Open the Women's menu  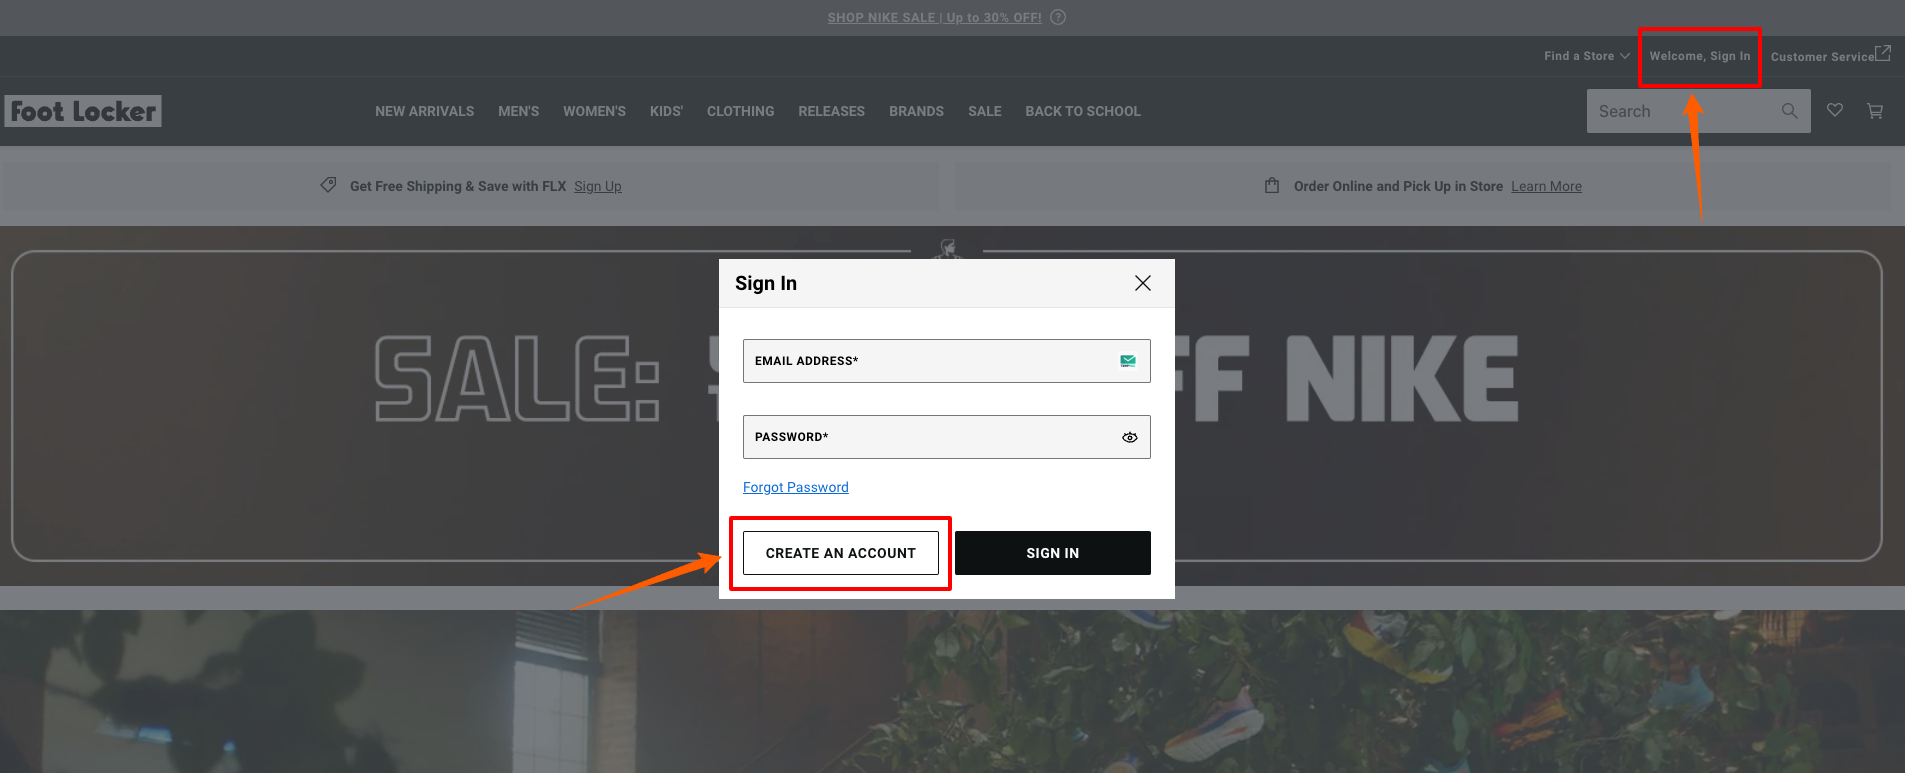point(594,111)
